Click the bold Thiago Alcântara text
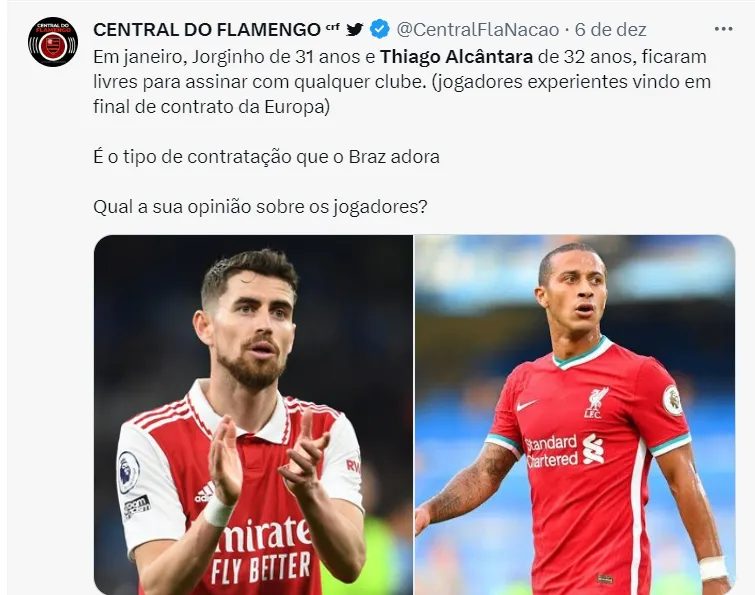This screenshot has width=755, height=595. coord(456,57)
